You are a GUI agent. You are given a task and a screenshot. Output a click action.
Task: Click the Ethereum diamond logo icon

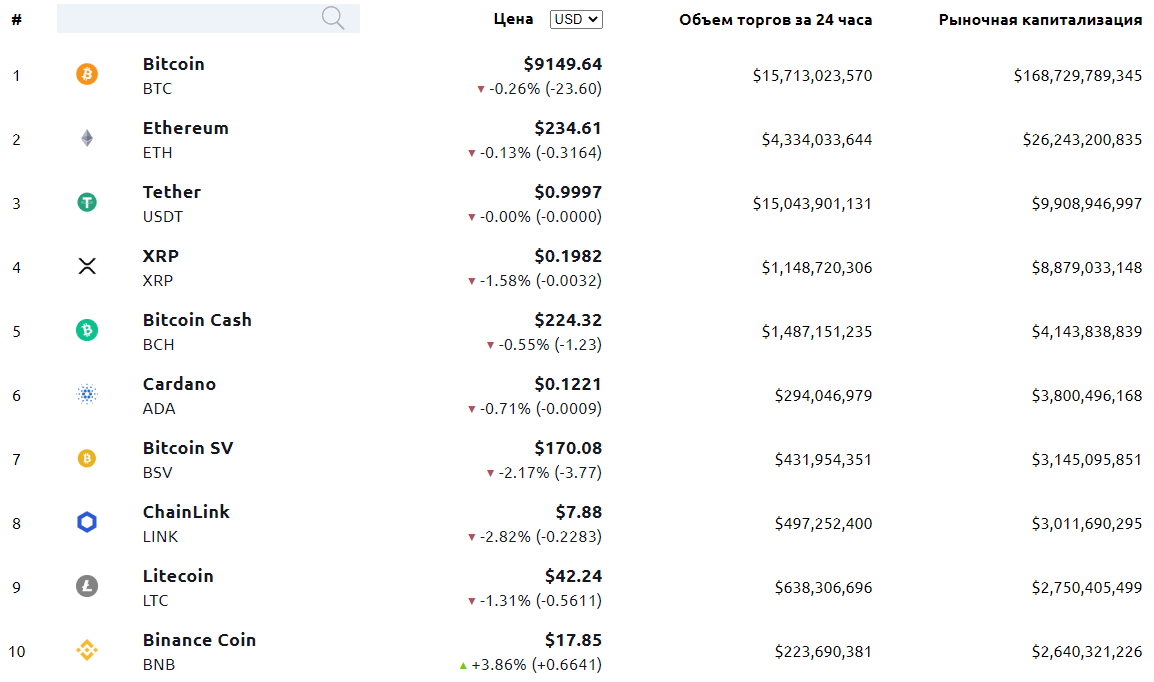[87, 138]
